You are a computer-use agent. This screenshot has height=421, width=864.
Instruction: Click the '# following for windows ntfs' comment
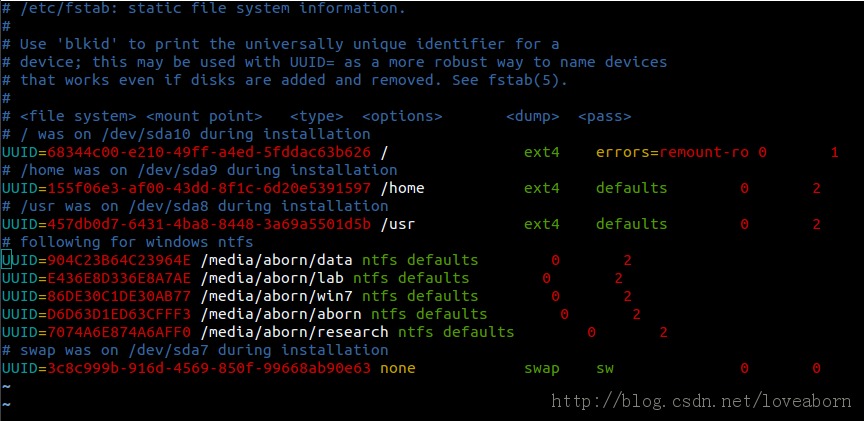pos(128,242)
